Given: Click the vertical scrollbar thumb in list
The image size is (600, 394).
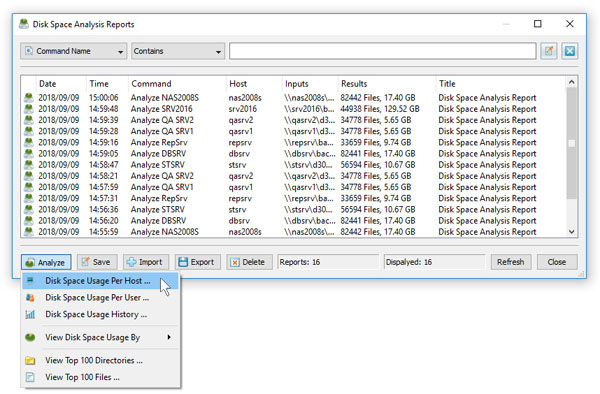Looking at the screenshot, I should pyautogui.click(x=571, y=143).
